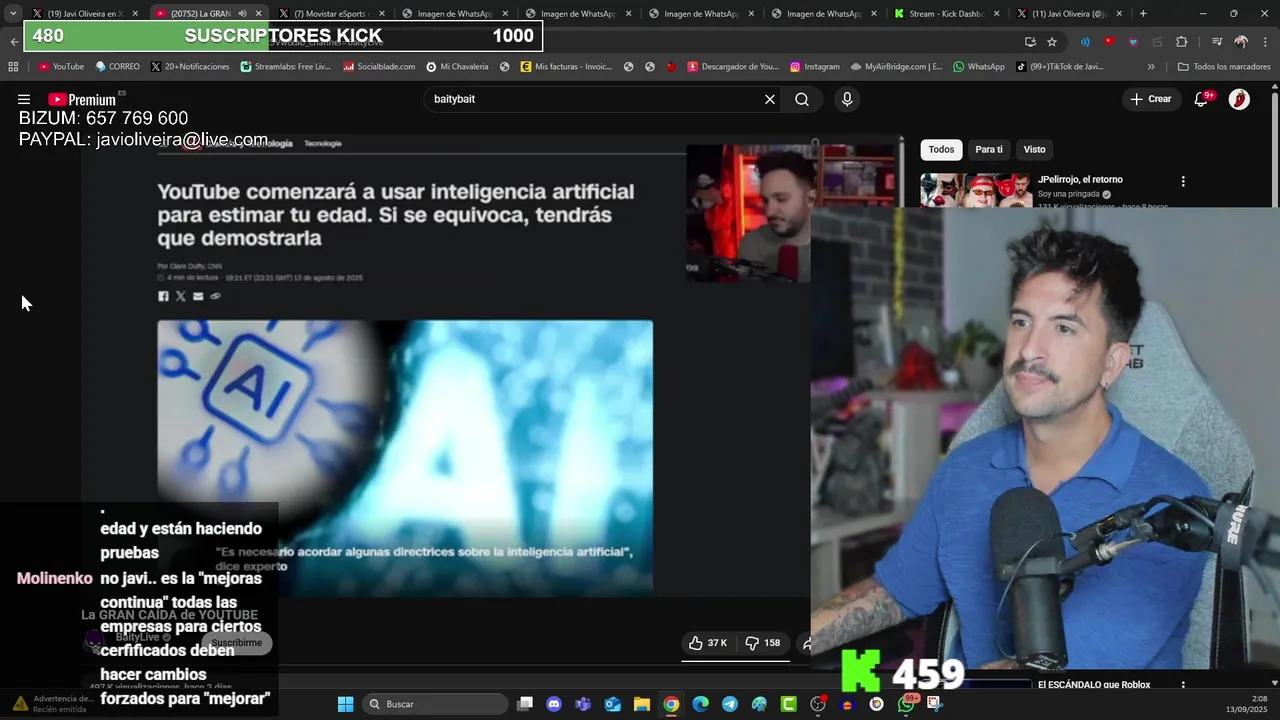1280x720 pixels.
Task: Open JPelirrojo, el retorno recommended video
Action: pos(1080,179)
